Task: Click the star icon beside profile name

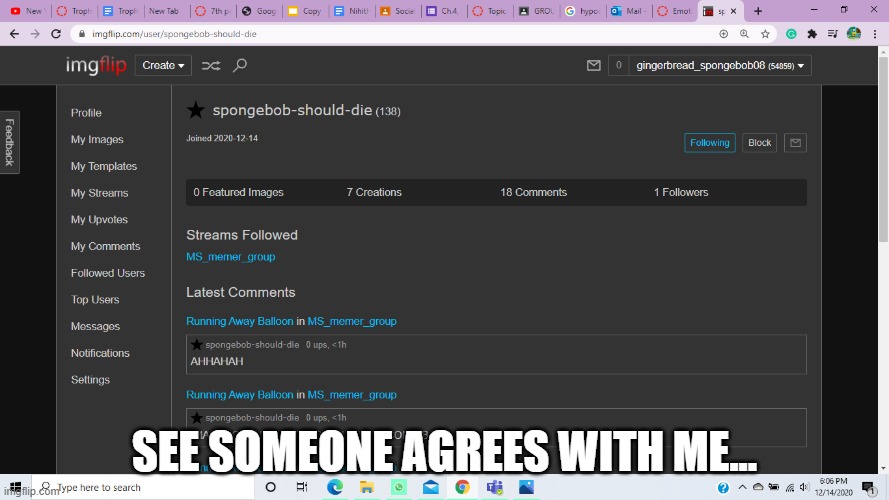Action: coord(196,110)
